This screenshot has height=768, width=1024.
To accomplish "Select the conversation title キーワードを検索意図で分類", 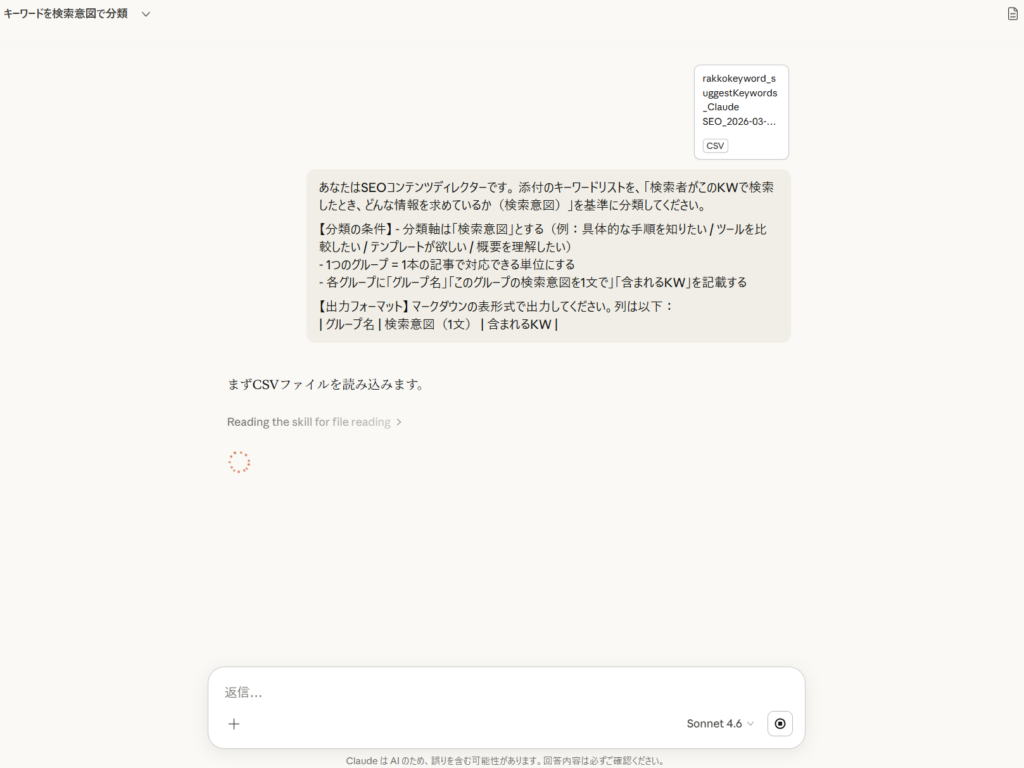I will (x=65, y=15).
